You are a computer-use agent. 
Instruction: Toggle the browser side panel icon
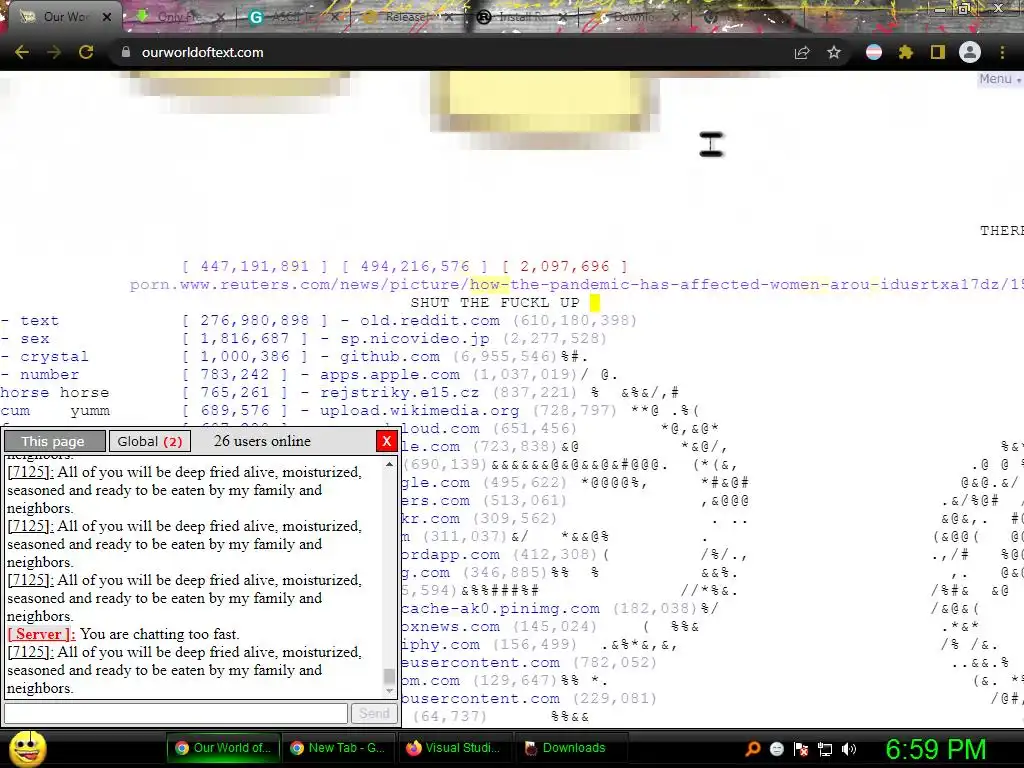pos(937,52)
